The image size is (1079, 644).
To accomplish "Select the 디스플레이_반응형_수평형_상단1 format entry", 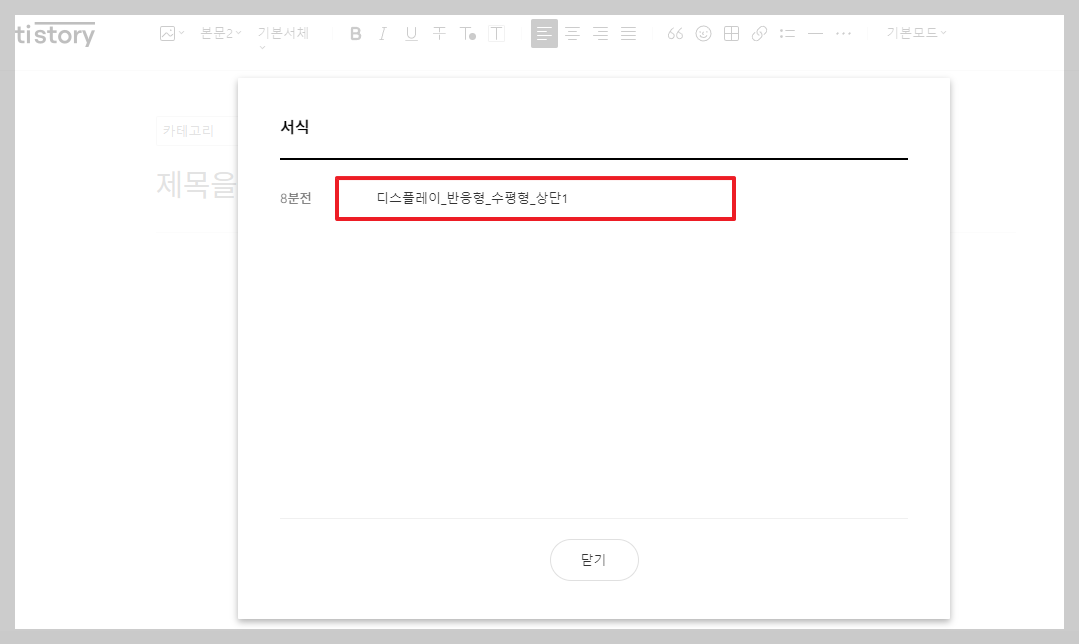I will tap(535, 198).
